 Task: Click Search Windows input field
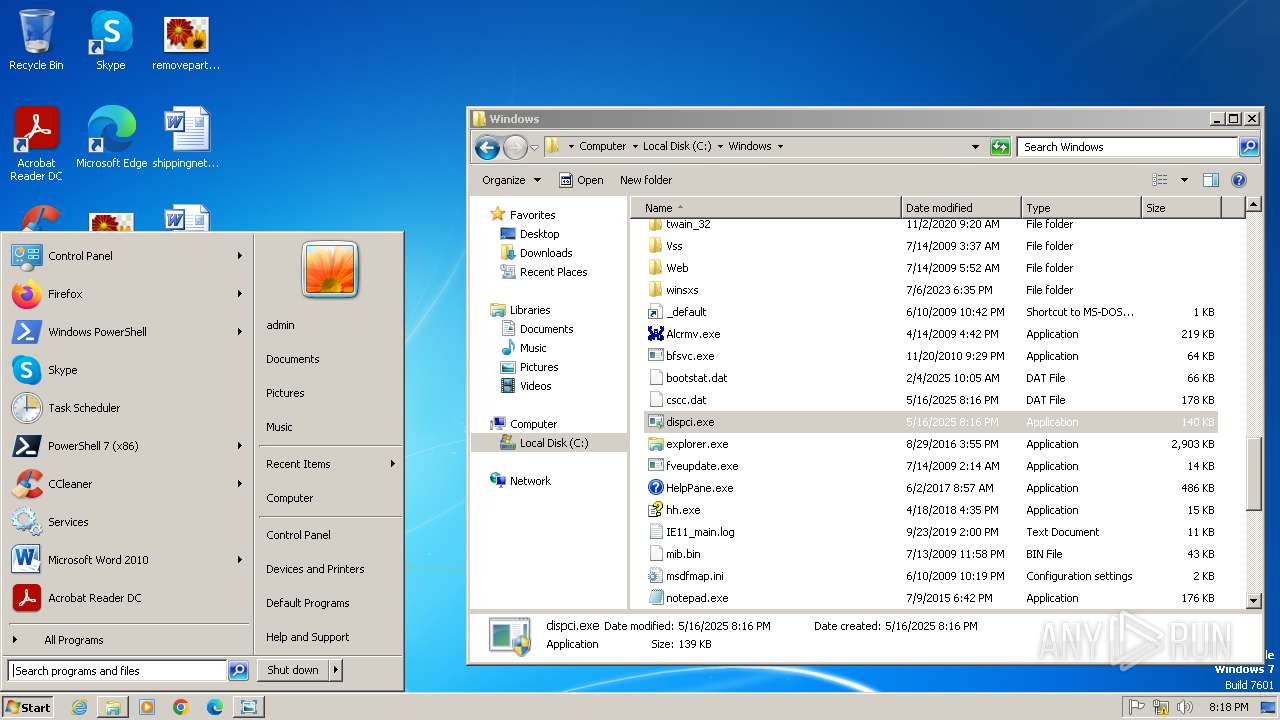coord(1128,147)
